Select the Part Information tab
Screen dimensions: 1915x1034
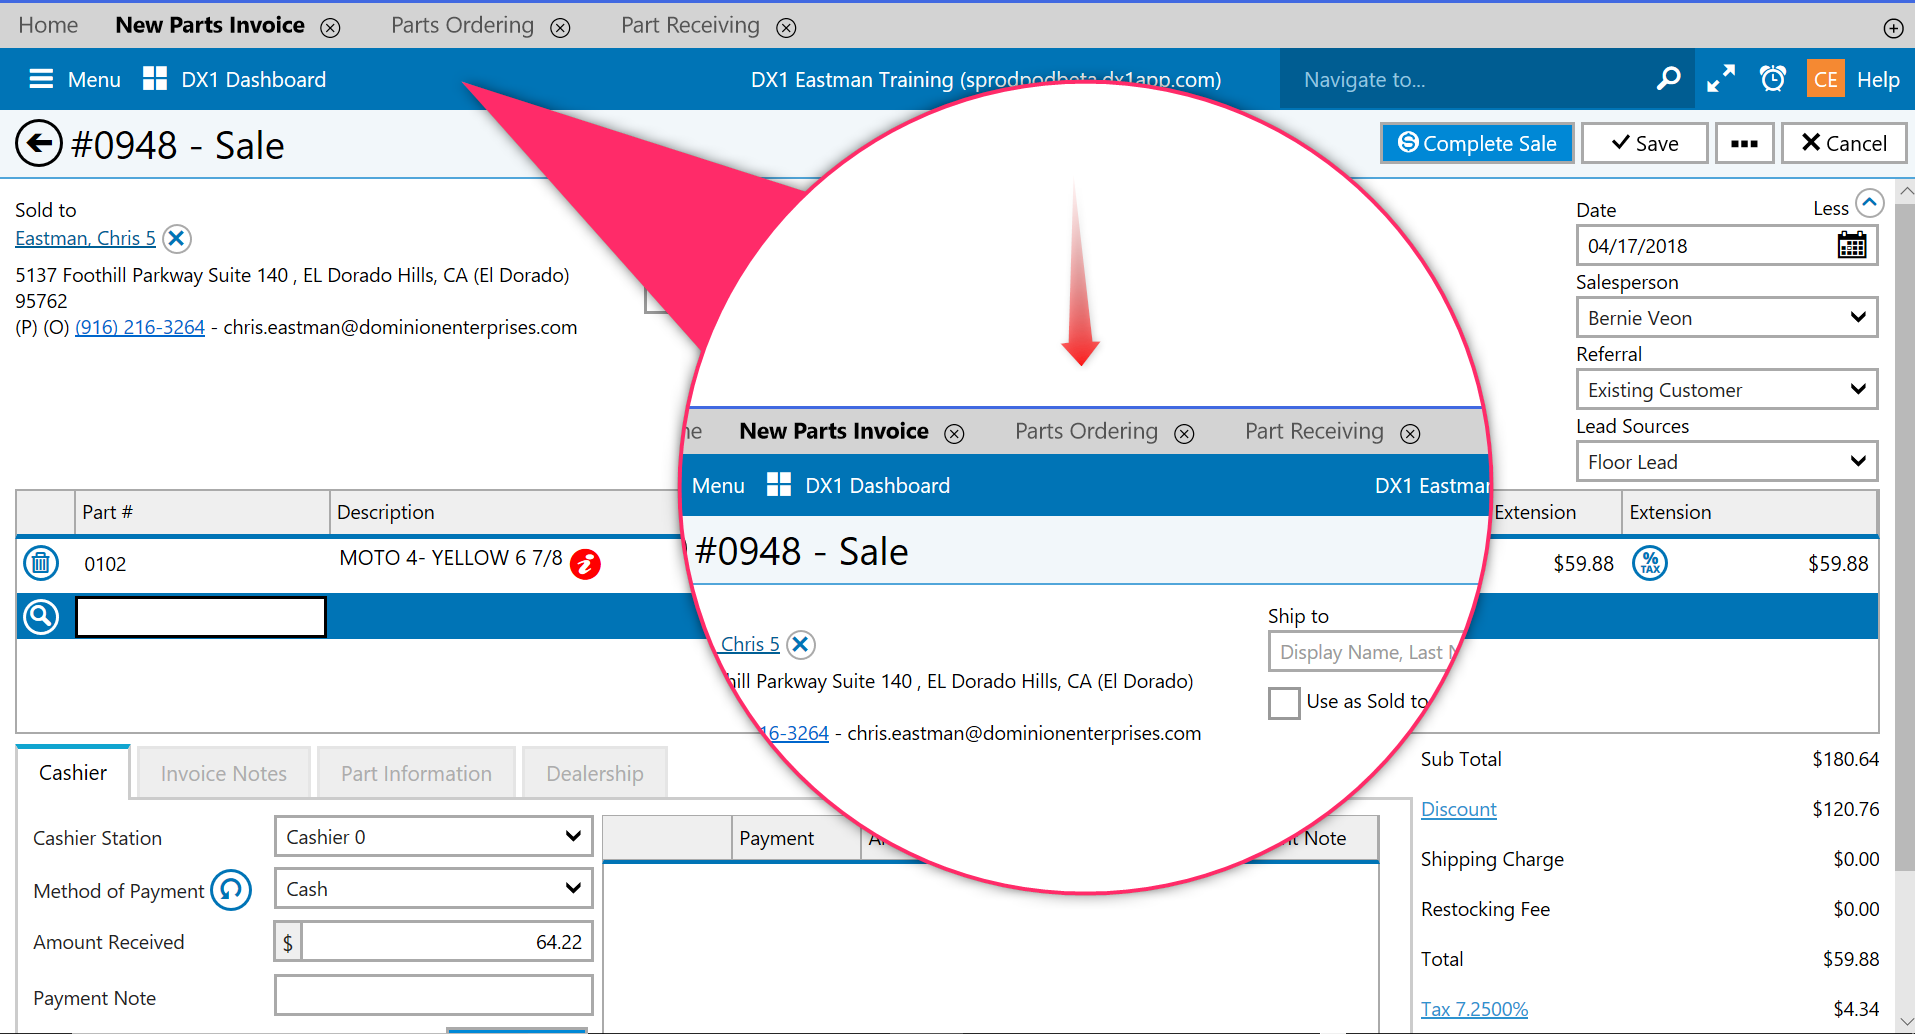tap(416, 773)
